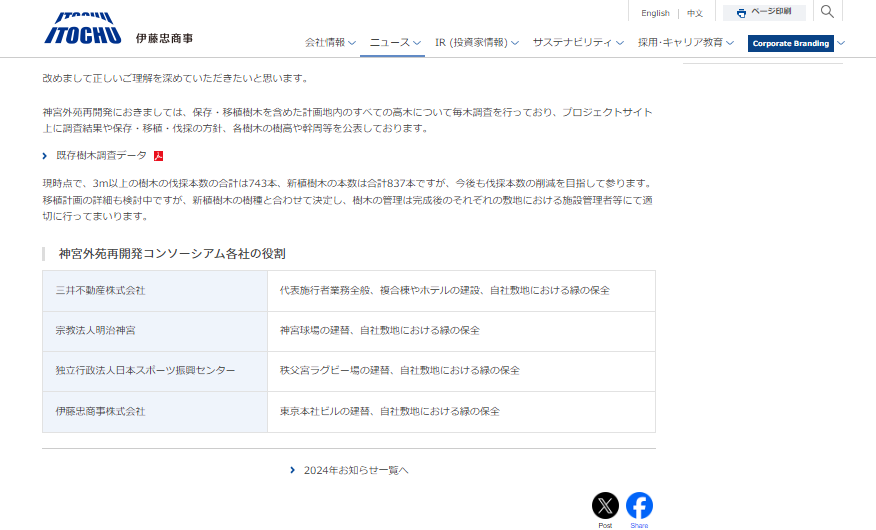Expand the 採用·キャリア教育 menu

click(x=686, y=42)
